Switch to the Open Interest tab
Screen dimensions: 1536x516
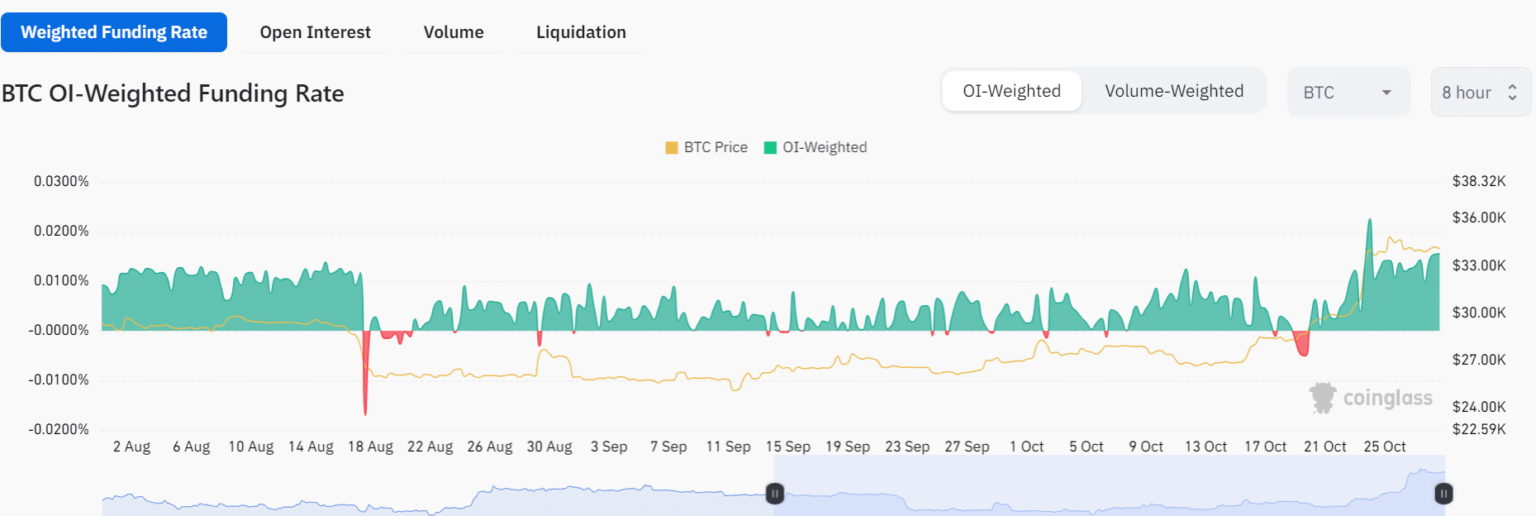click(x=315, y=32)
